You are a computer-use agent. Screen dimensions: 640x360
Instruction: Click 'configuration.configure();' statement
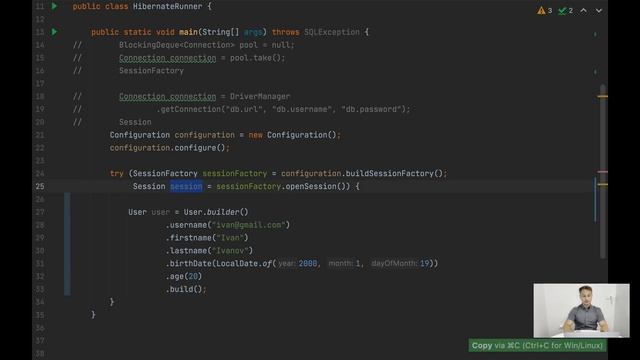170,148
